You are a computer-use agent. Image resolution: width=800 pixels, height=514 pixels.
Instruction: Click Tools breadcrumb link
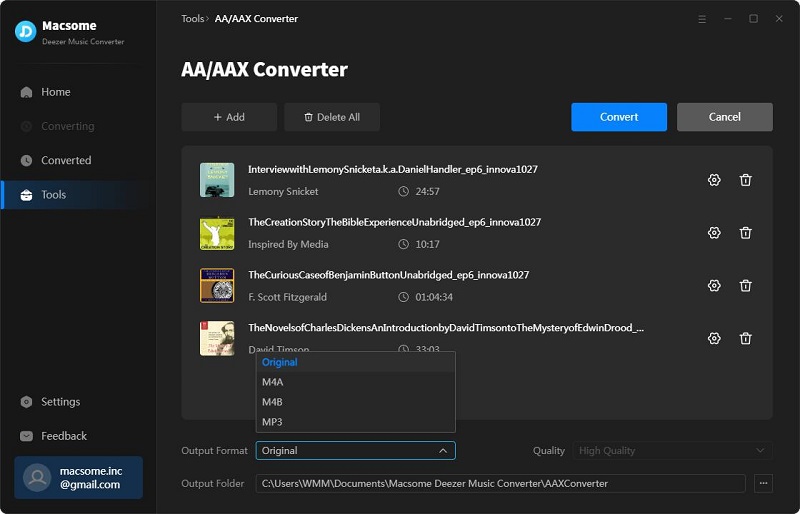pos(192,19)
